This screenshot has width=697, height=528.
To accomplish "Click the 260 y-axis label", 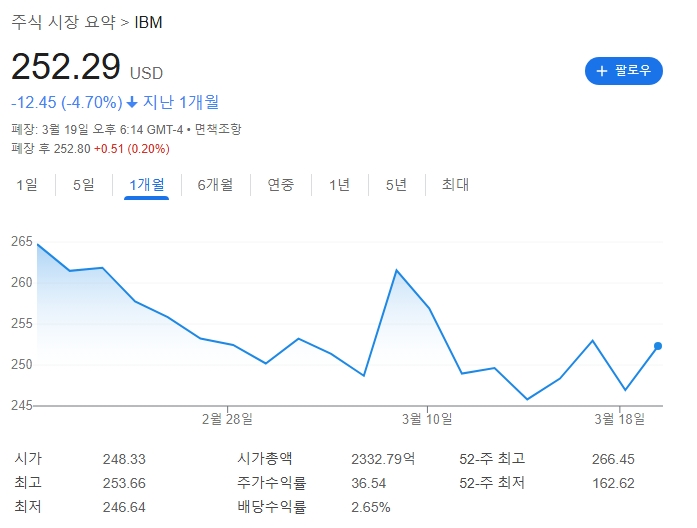I will [22, 282].
